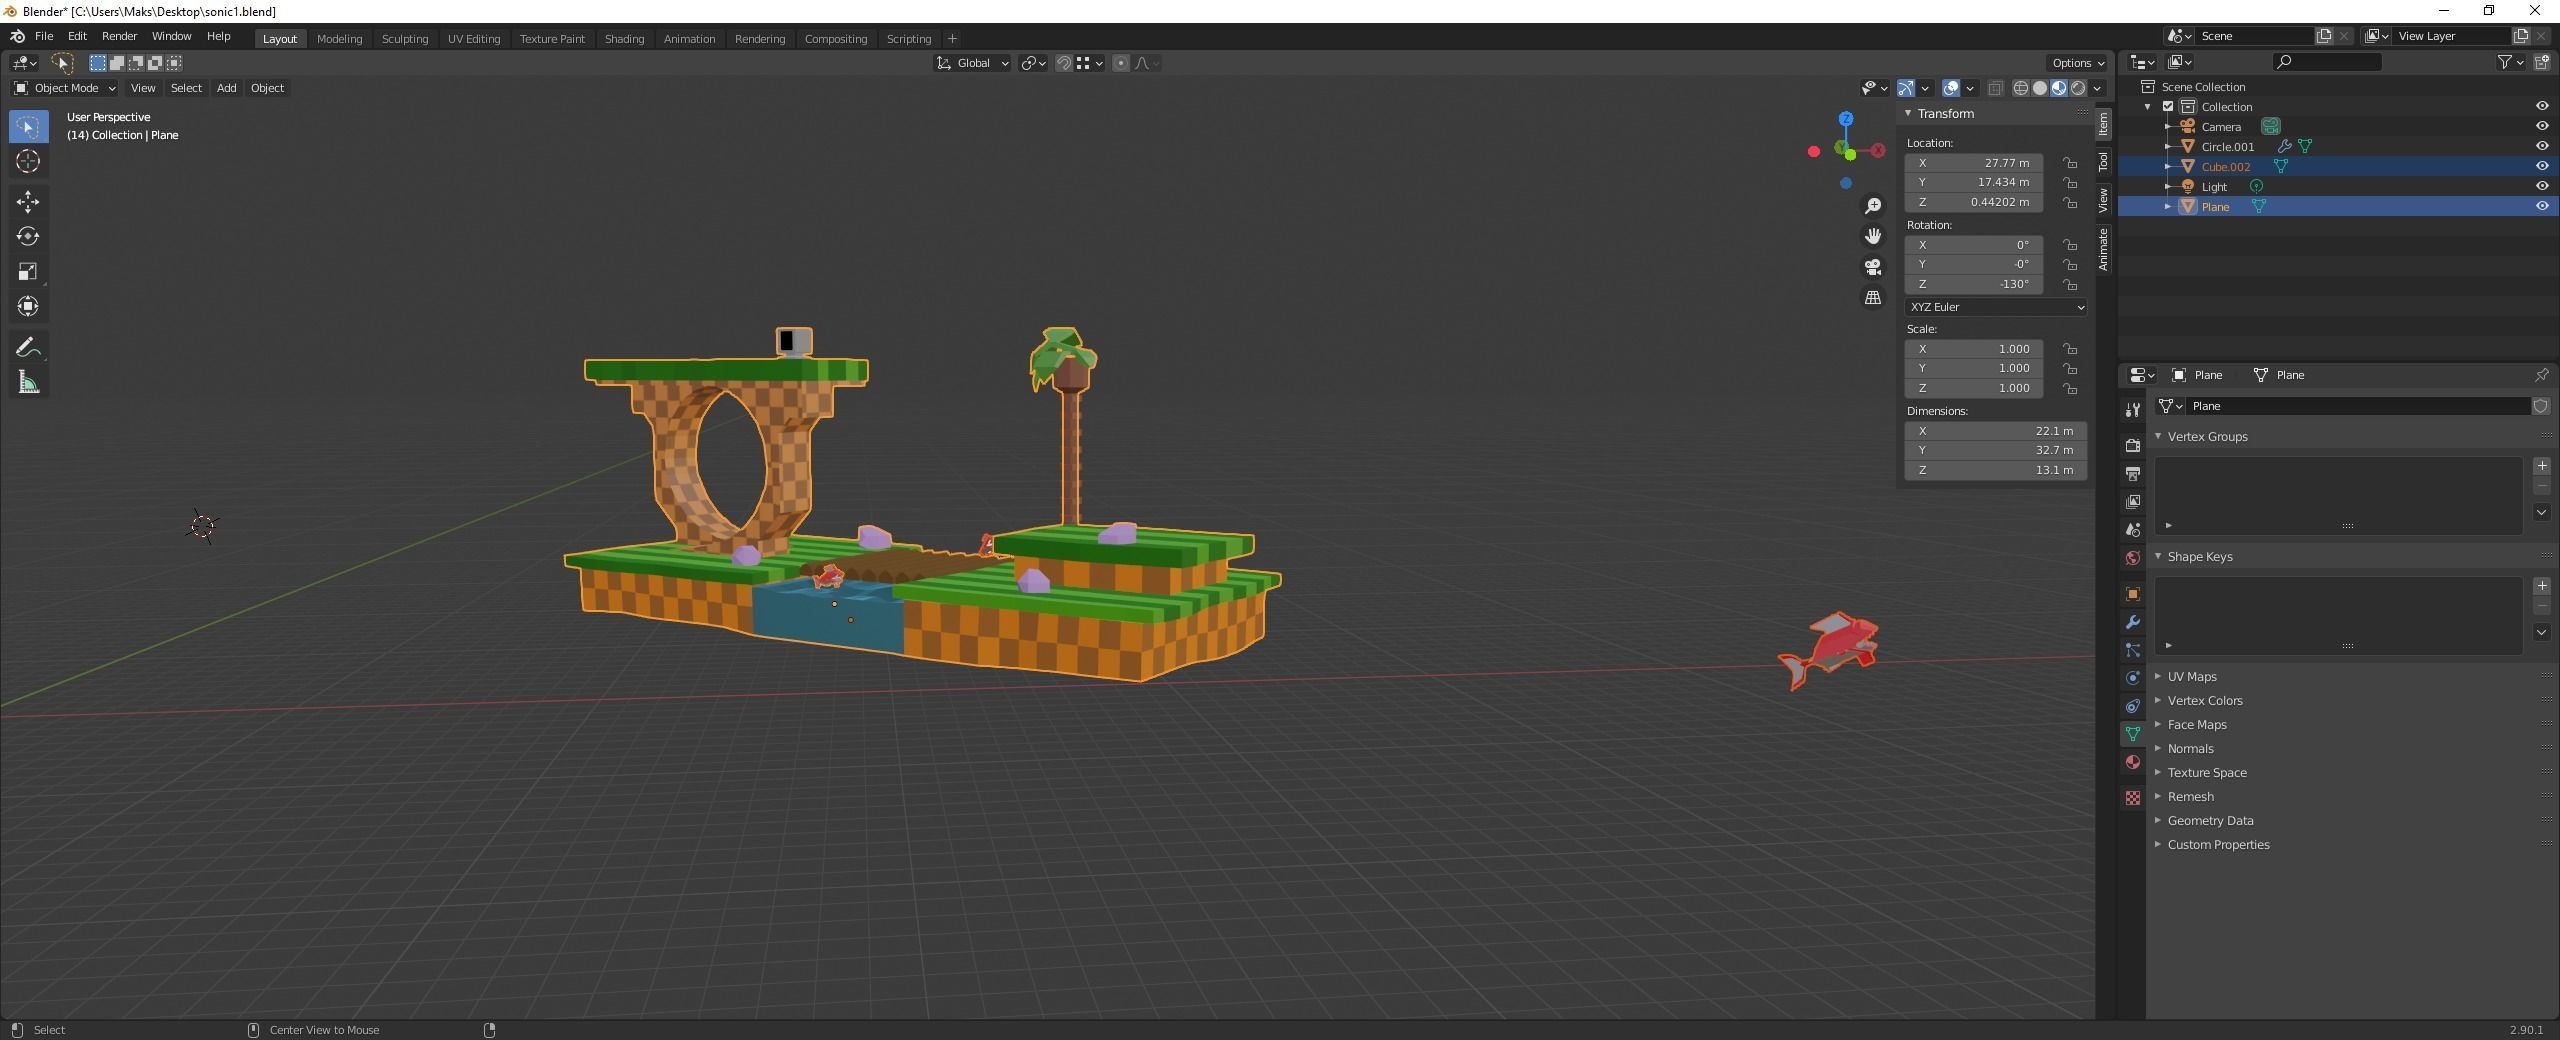Open the View Layer properties icon
Viewport: 2560px width, 1040px height.
click(2133, 501)
